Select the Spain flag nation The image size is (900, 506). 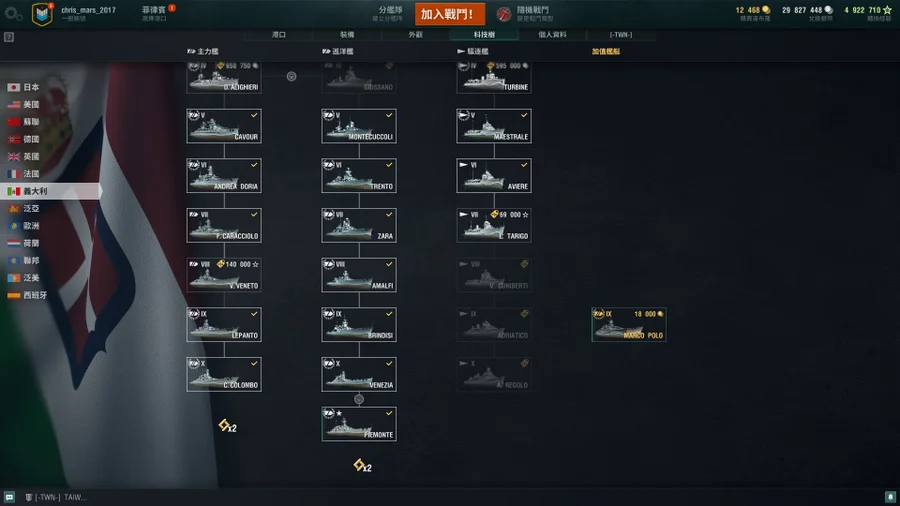click(x=26, y=295)
